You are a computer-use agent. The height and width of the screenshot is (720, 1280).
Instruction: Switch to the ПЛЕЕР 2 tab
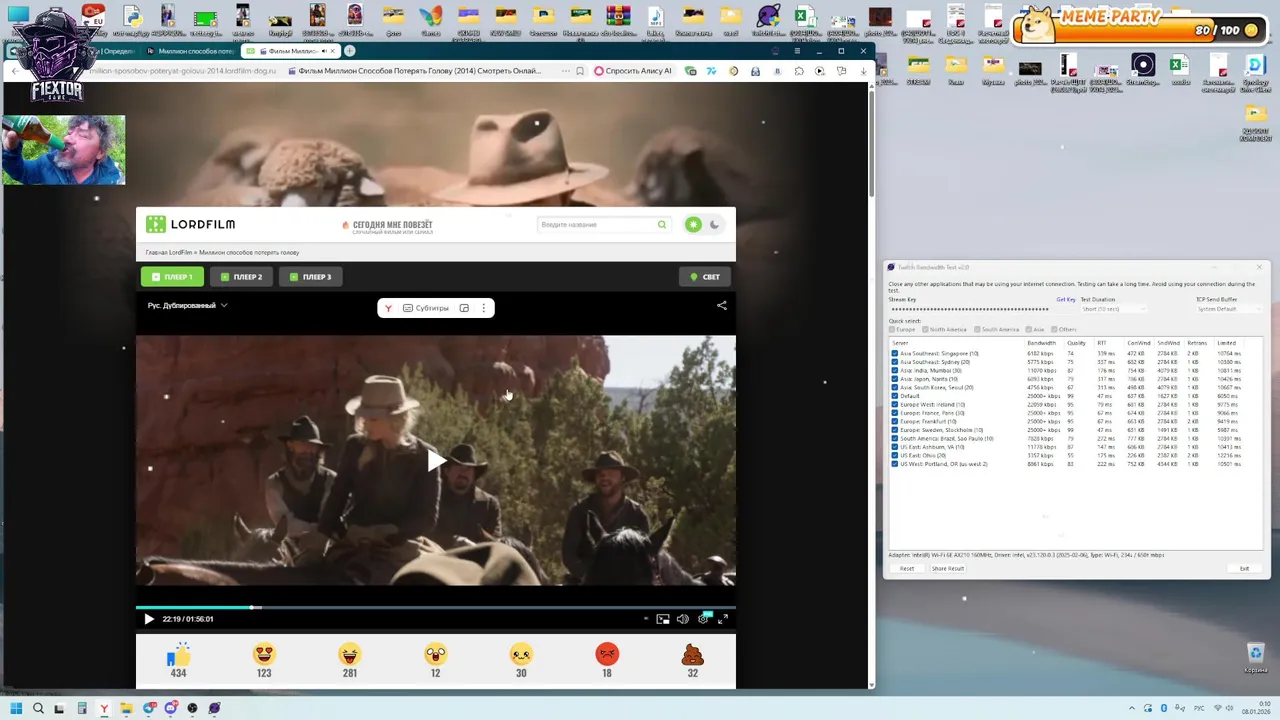pyautogui.click(x=241, y=277)
